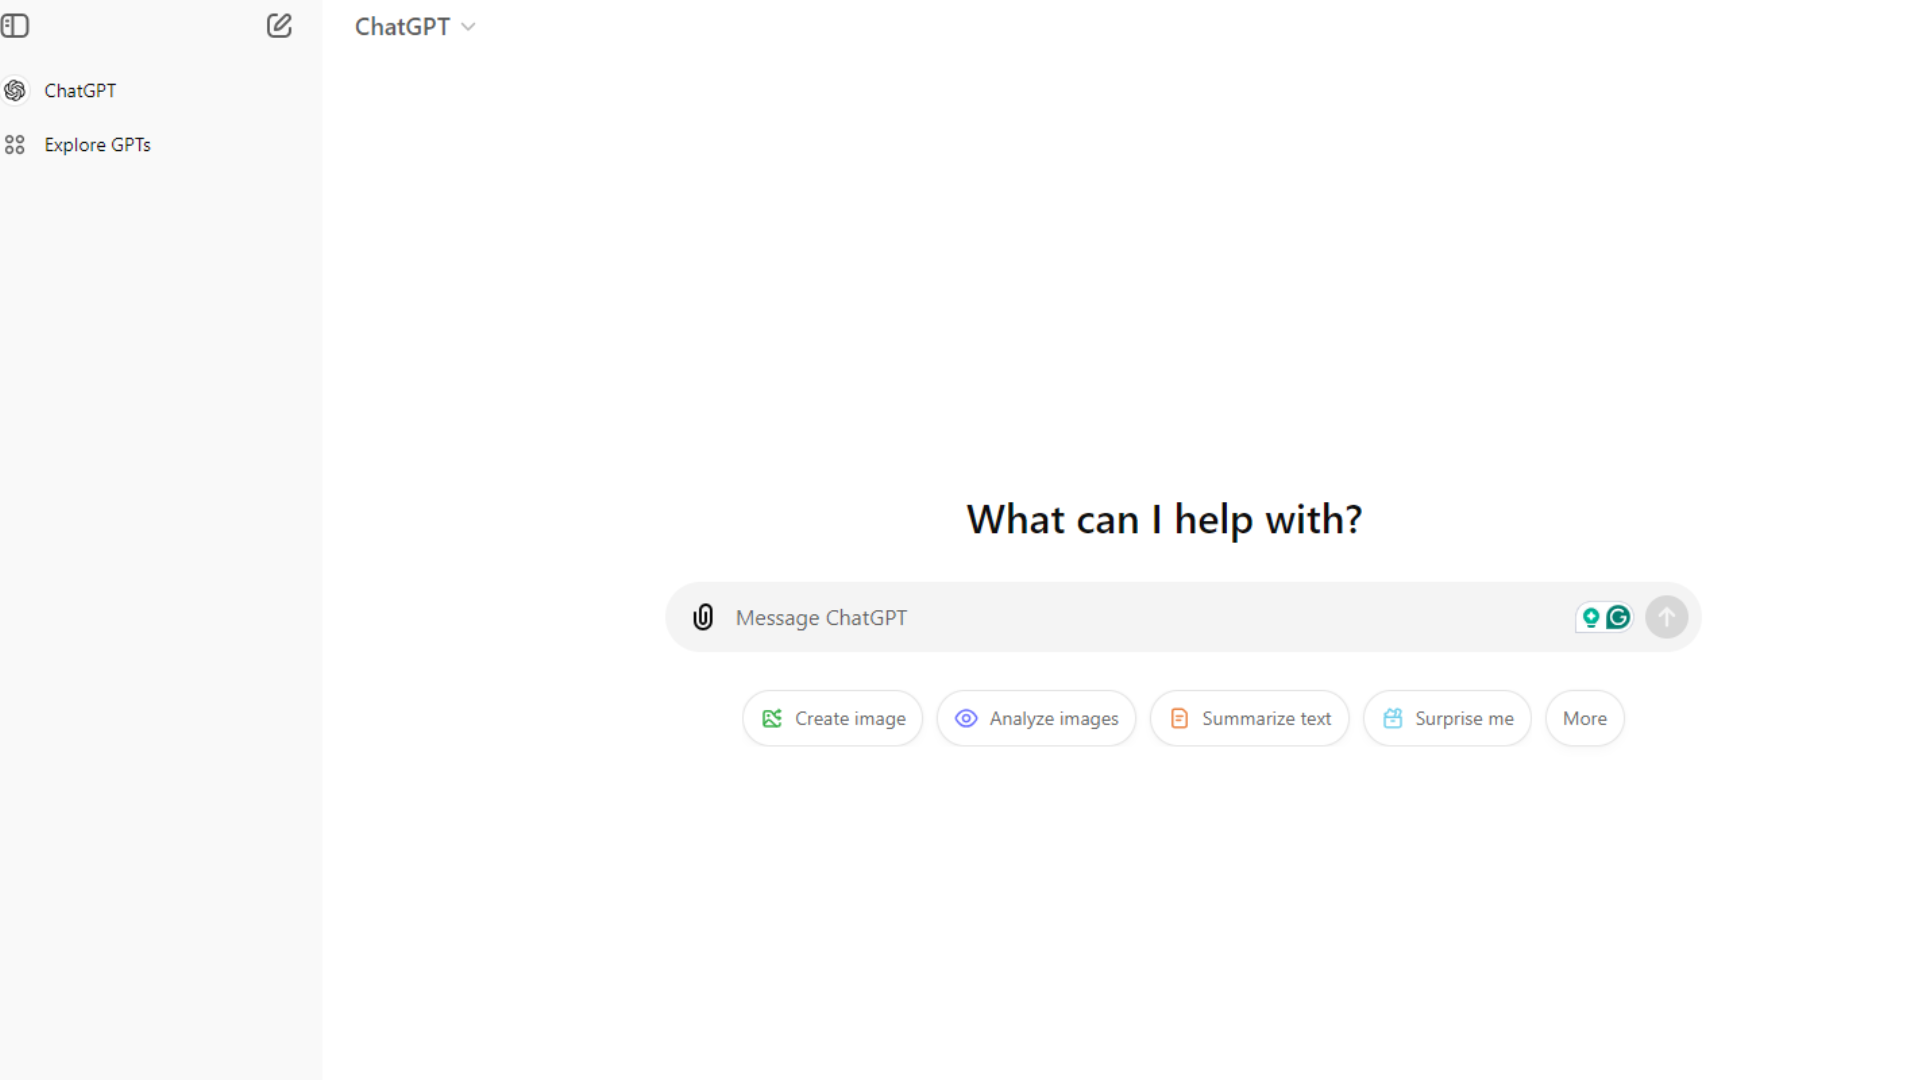Viewport: 1920px width, 1080px height.
Task: Show more suggestions with More button
Action: coord(1585,718)
